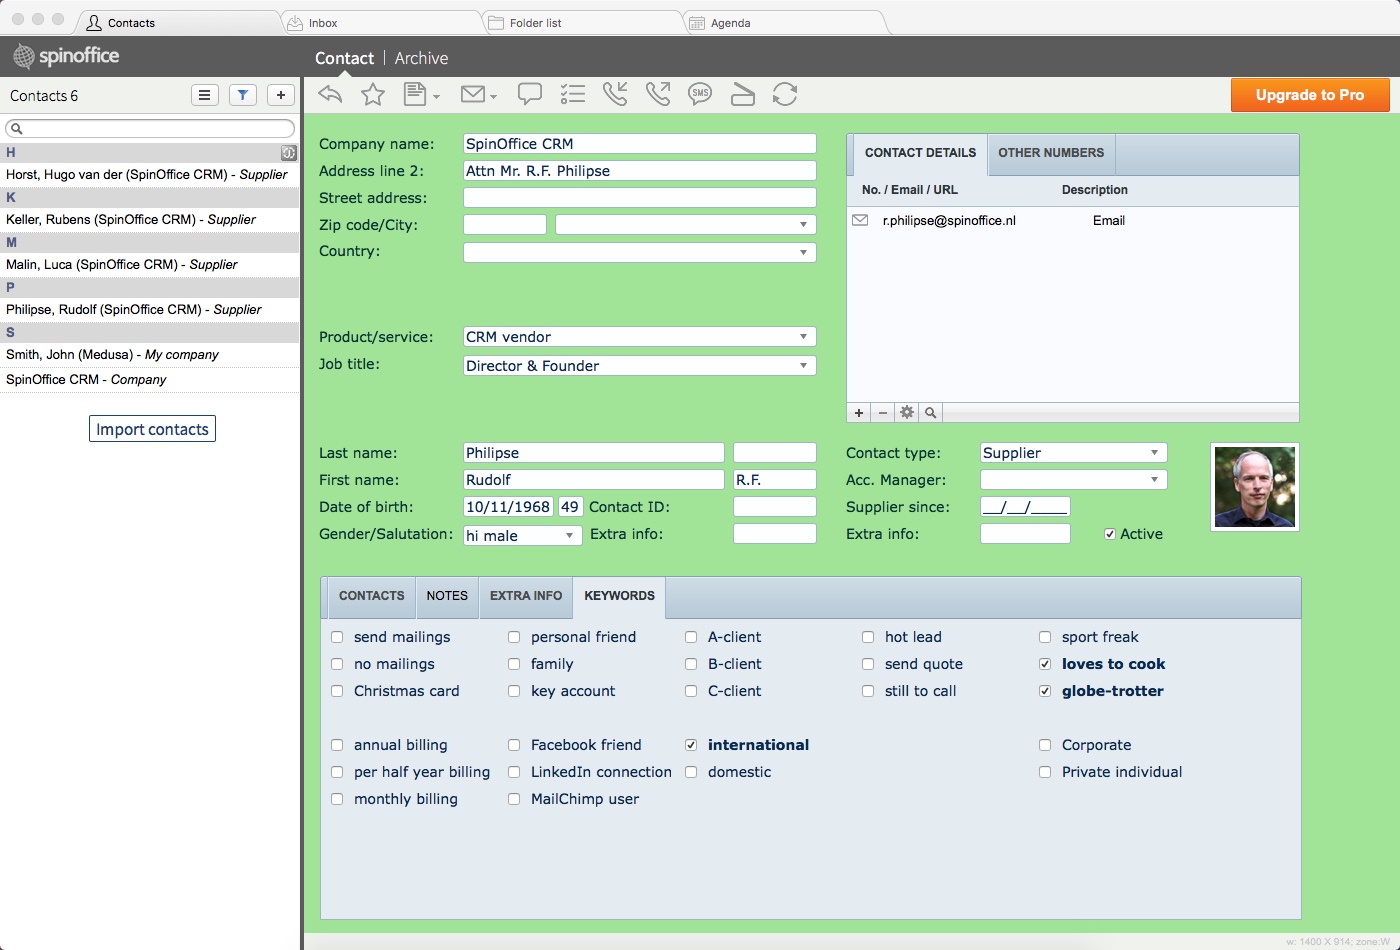Select contact Smith, John (Medusa)

tap(150, 354)
